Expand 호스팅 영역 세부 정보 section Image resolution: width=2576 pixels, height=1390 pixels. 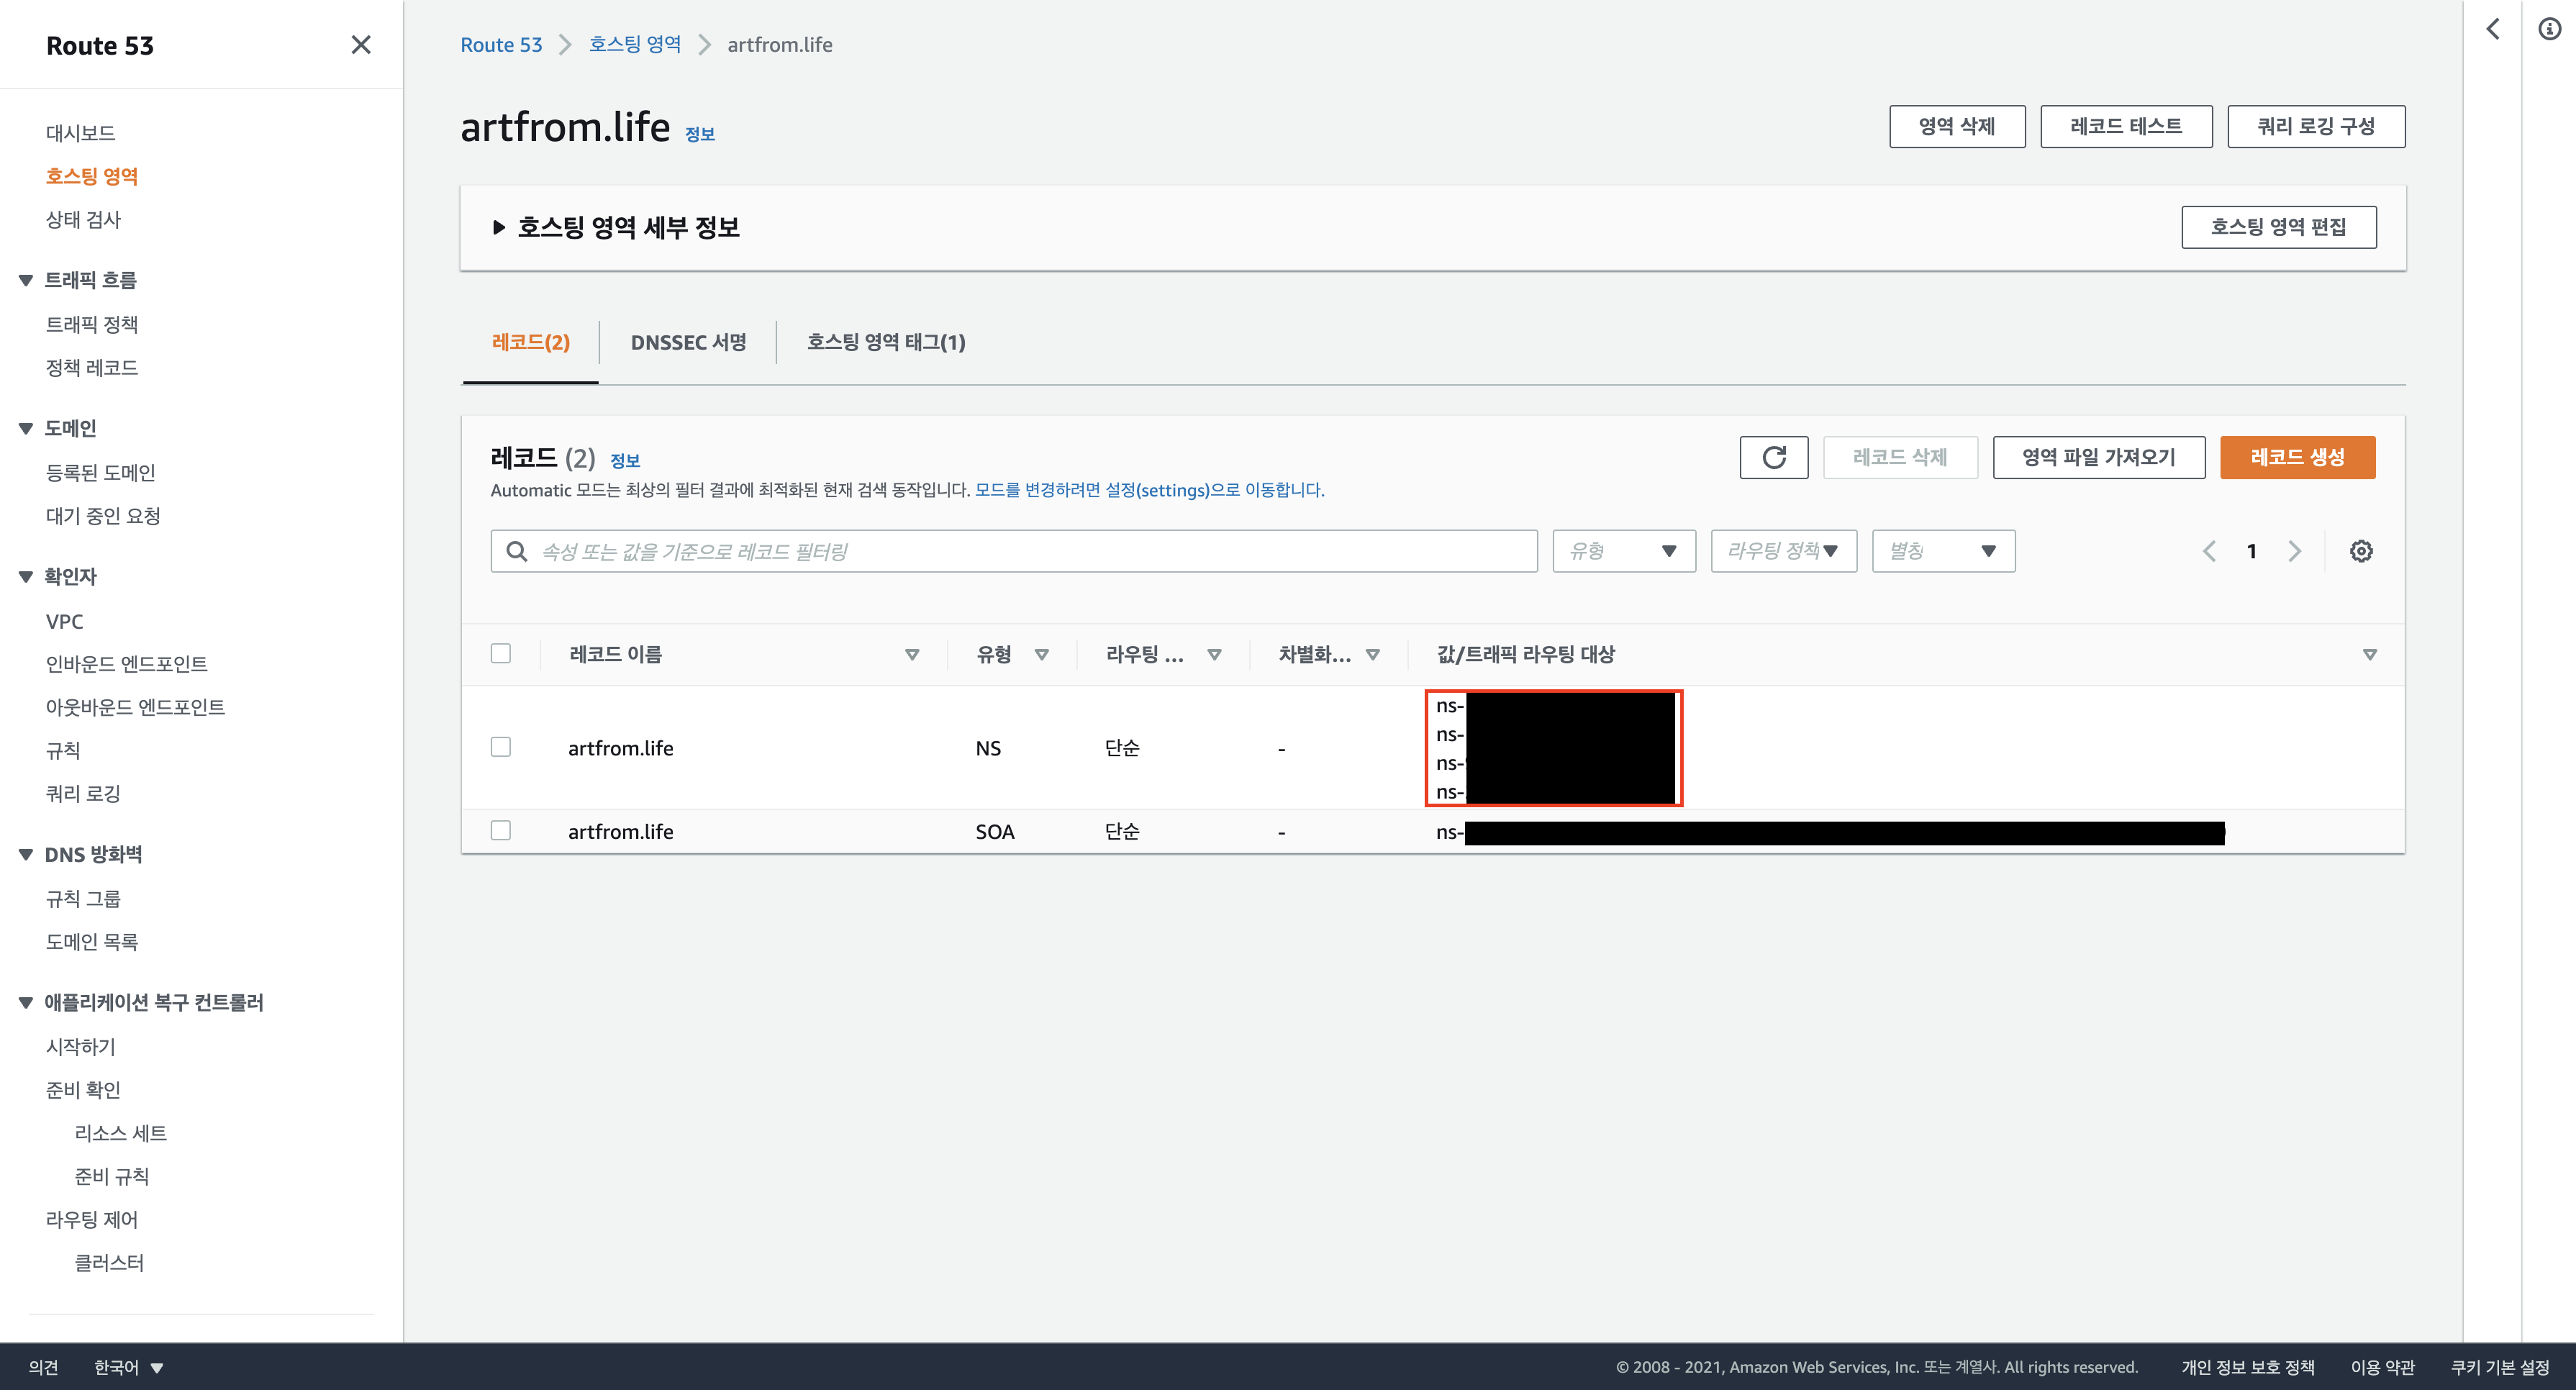[499, 227]
